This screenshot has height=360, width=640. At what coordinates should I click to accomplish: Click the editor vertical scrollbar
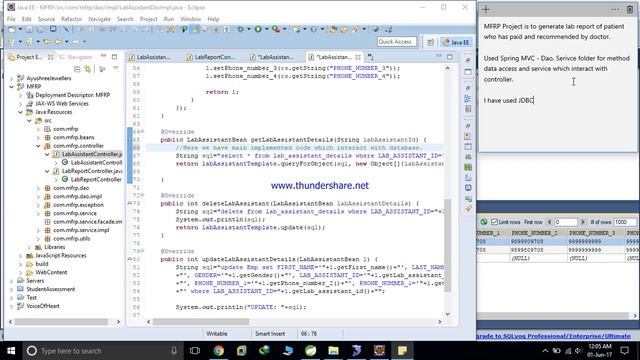[447, 245]
